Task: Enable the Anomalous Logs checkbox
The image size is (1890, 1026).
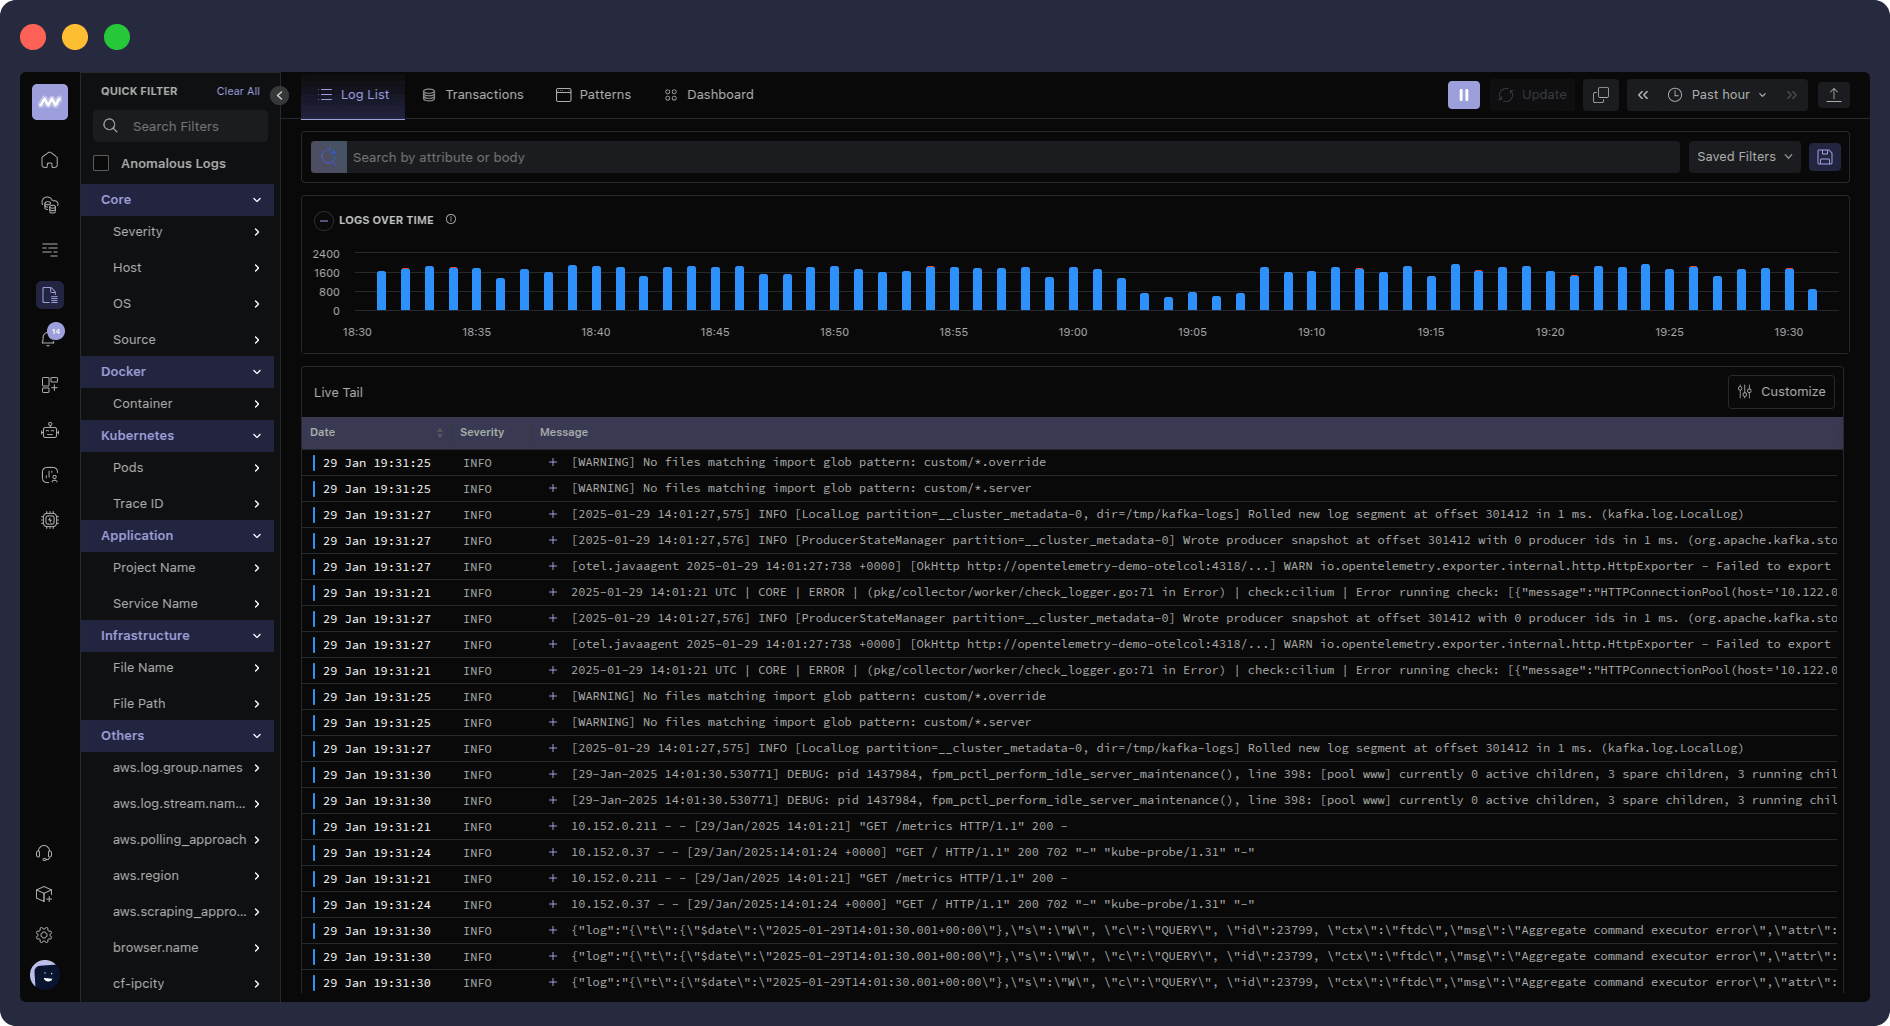Action: 103,162
